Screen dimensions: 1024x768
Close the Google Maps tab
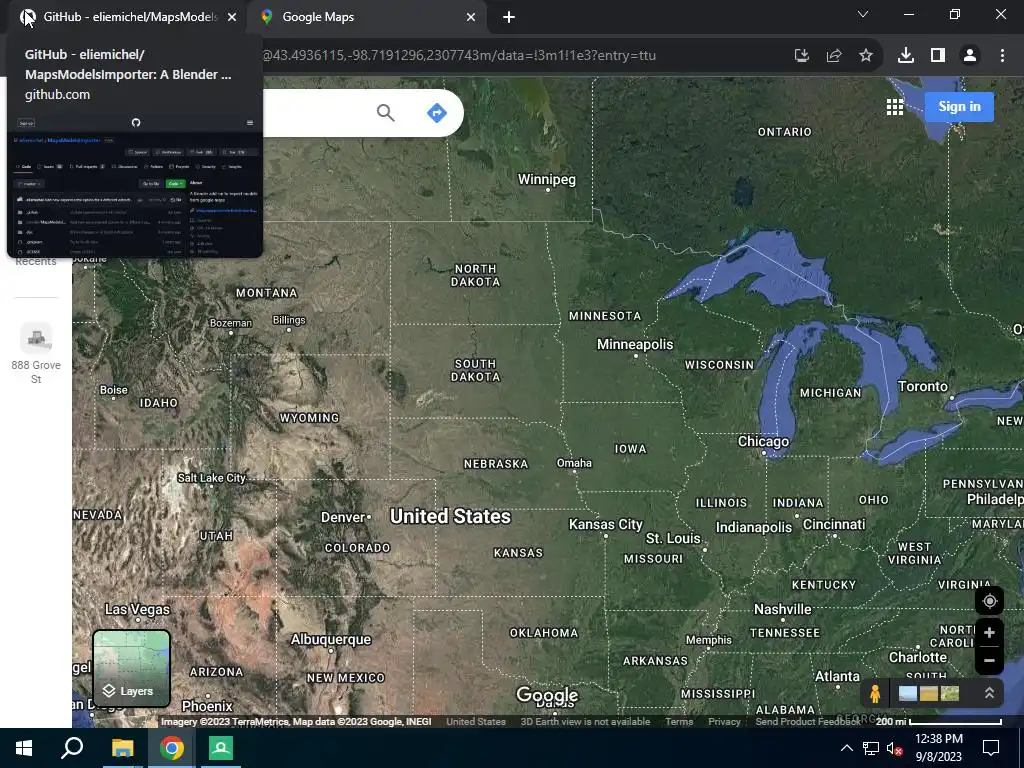pos(471,17)
